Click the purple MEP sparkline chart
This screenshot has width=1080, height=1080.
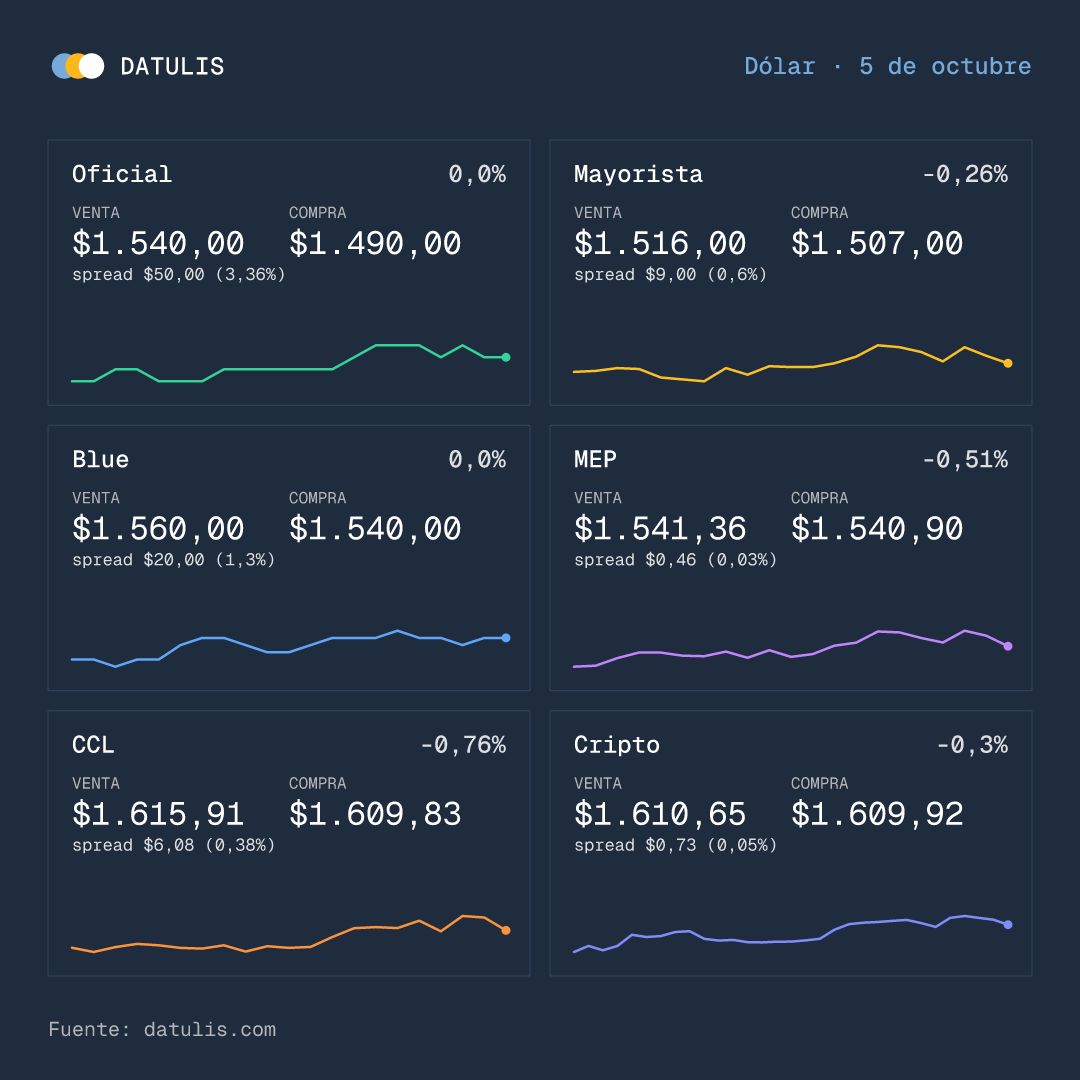coord(791,648)
